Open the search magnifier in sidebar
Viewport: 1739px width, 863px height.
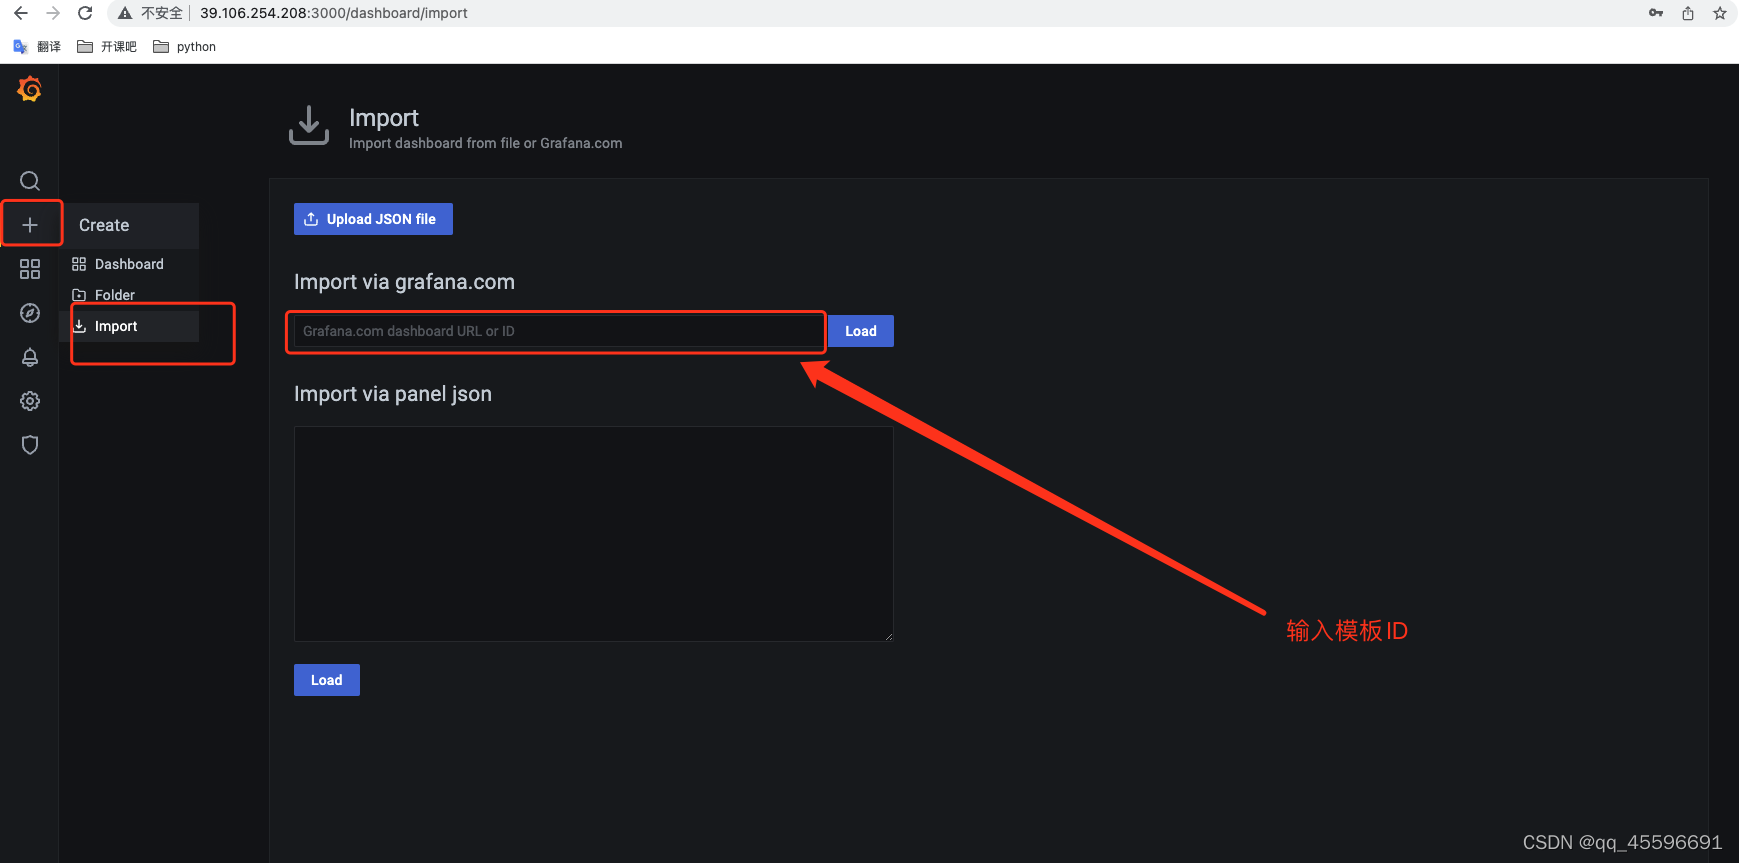click(30, 181)
